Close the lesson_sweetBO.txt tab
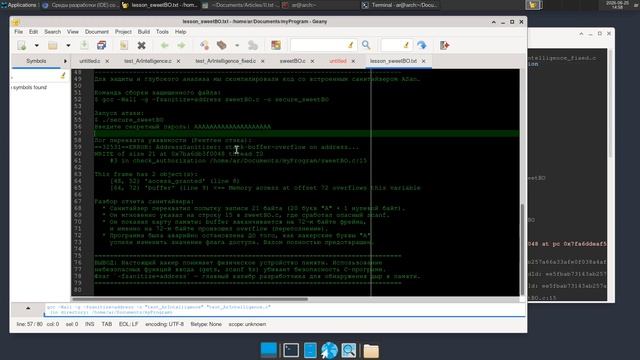Screen dimensions: 640x360 click(x=423, y=61)
